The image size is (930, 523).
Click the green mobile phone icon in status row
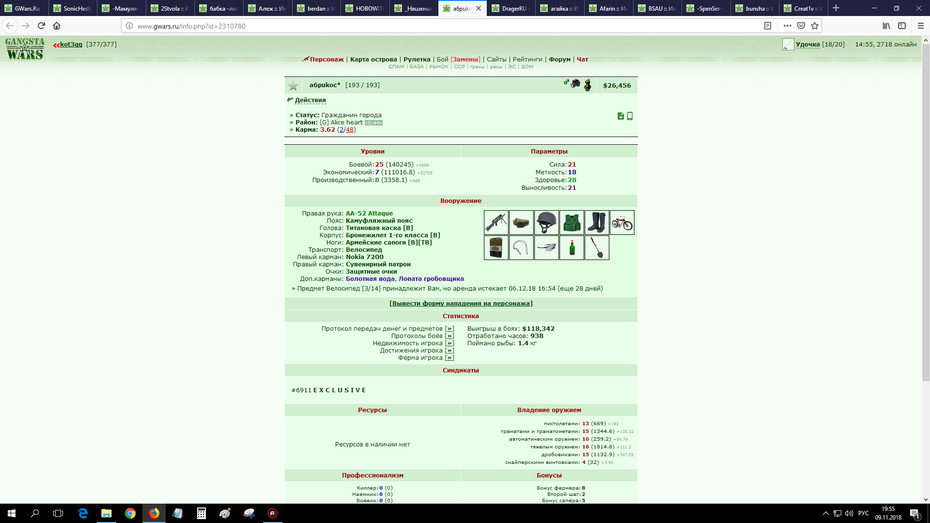coord(629,116)
